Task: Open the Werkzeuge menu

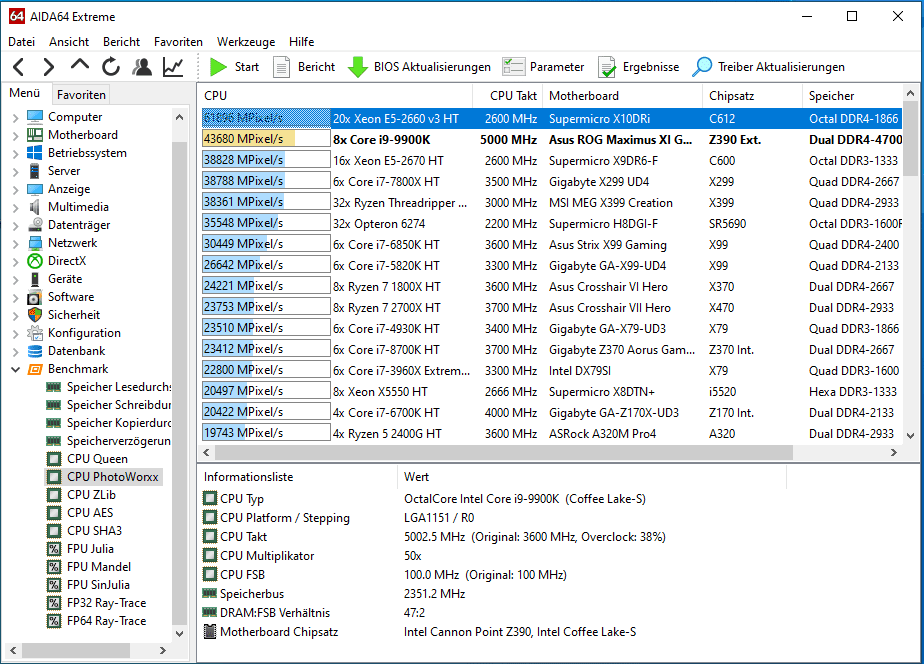Action: (246, 42)
